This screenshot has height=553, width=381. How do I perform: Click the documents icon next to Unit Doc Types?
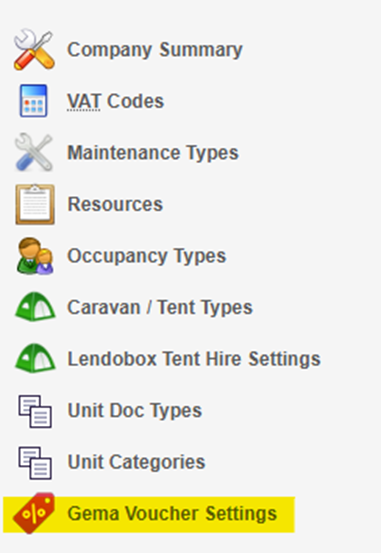click(x=35, y=411)
